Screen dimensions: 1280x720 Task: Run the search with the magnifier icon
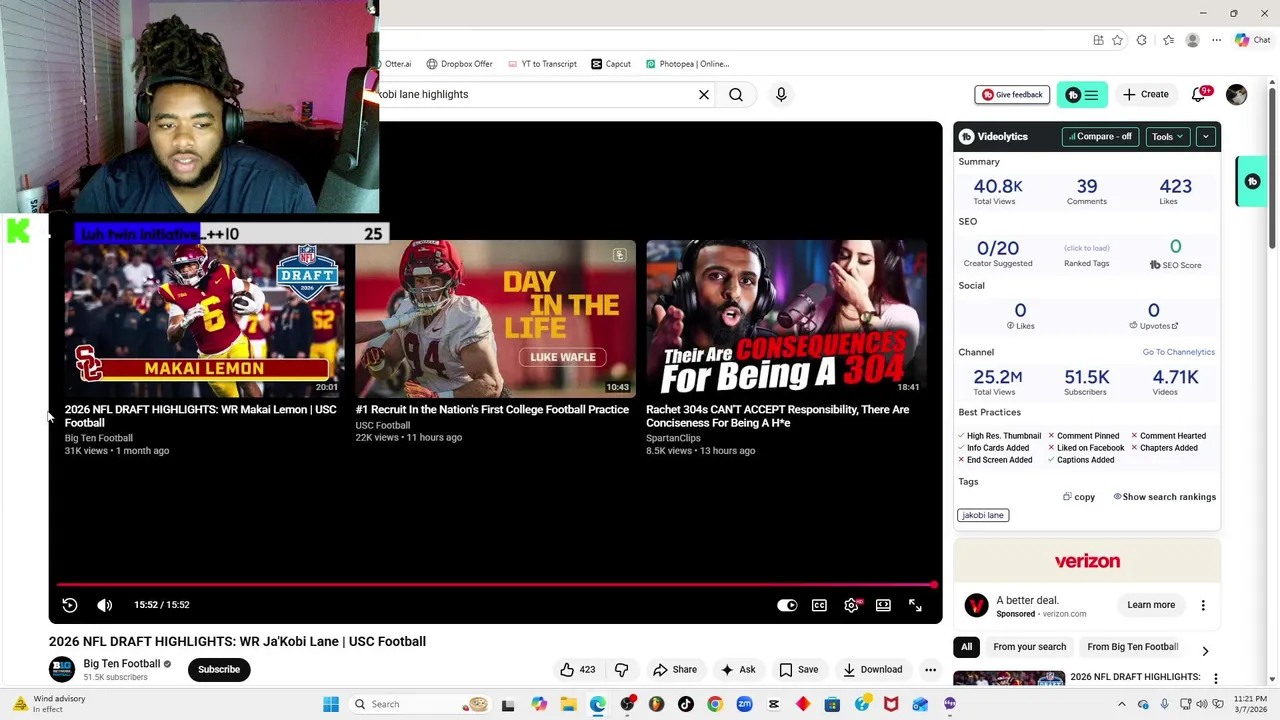click(x=736, y=94)
